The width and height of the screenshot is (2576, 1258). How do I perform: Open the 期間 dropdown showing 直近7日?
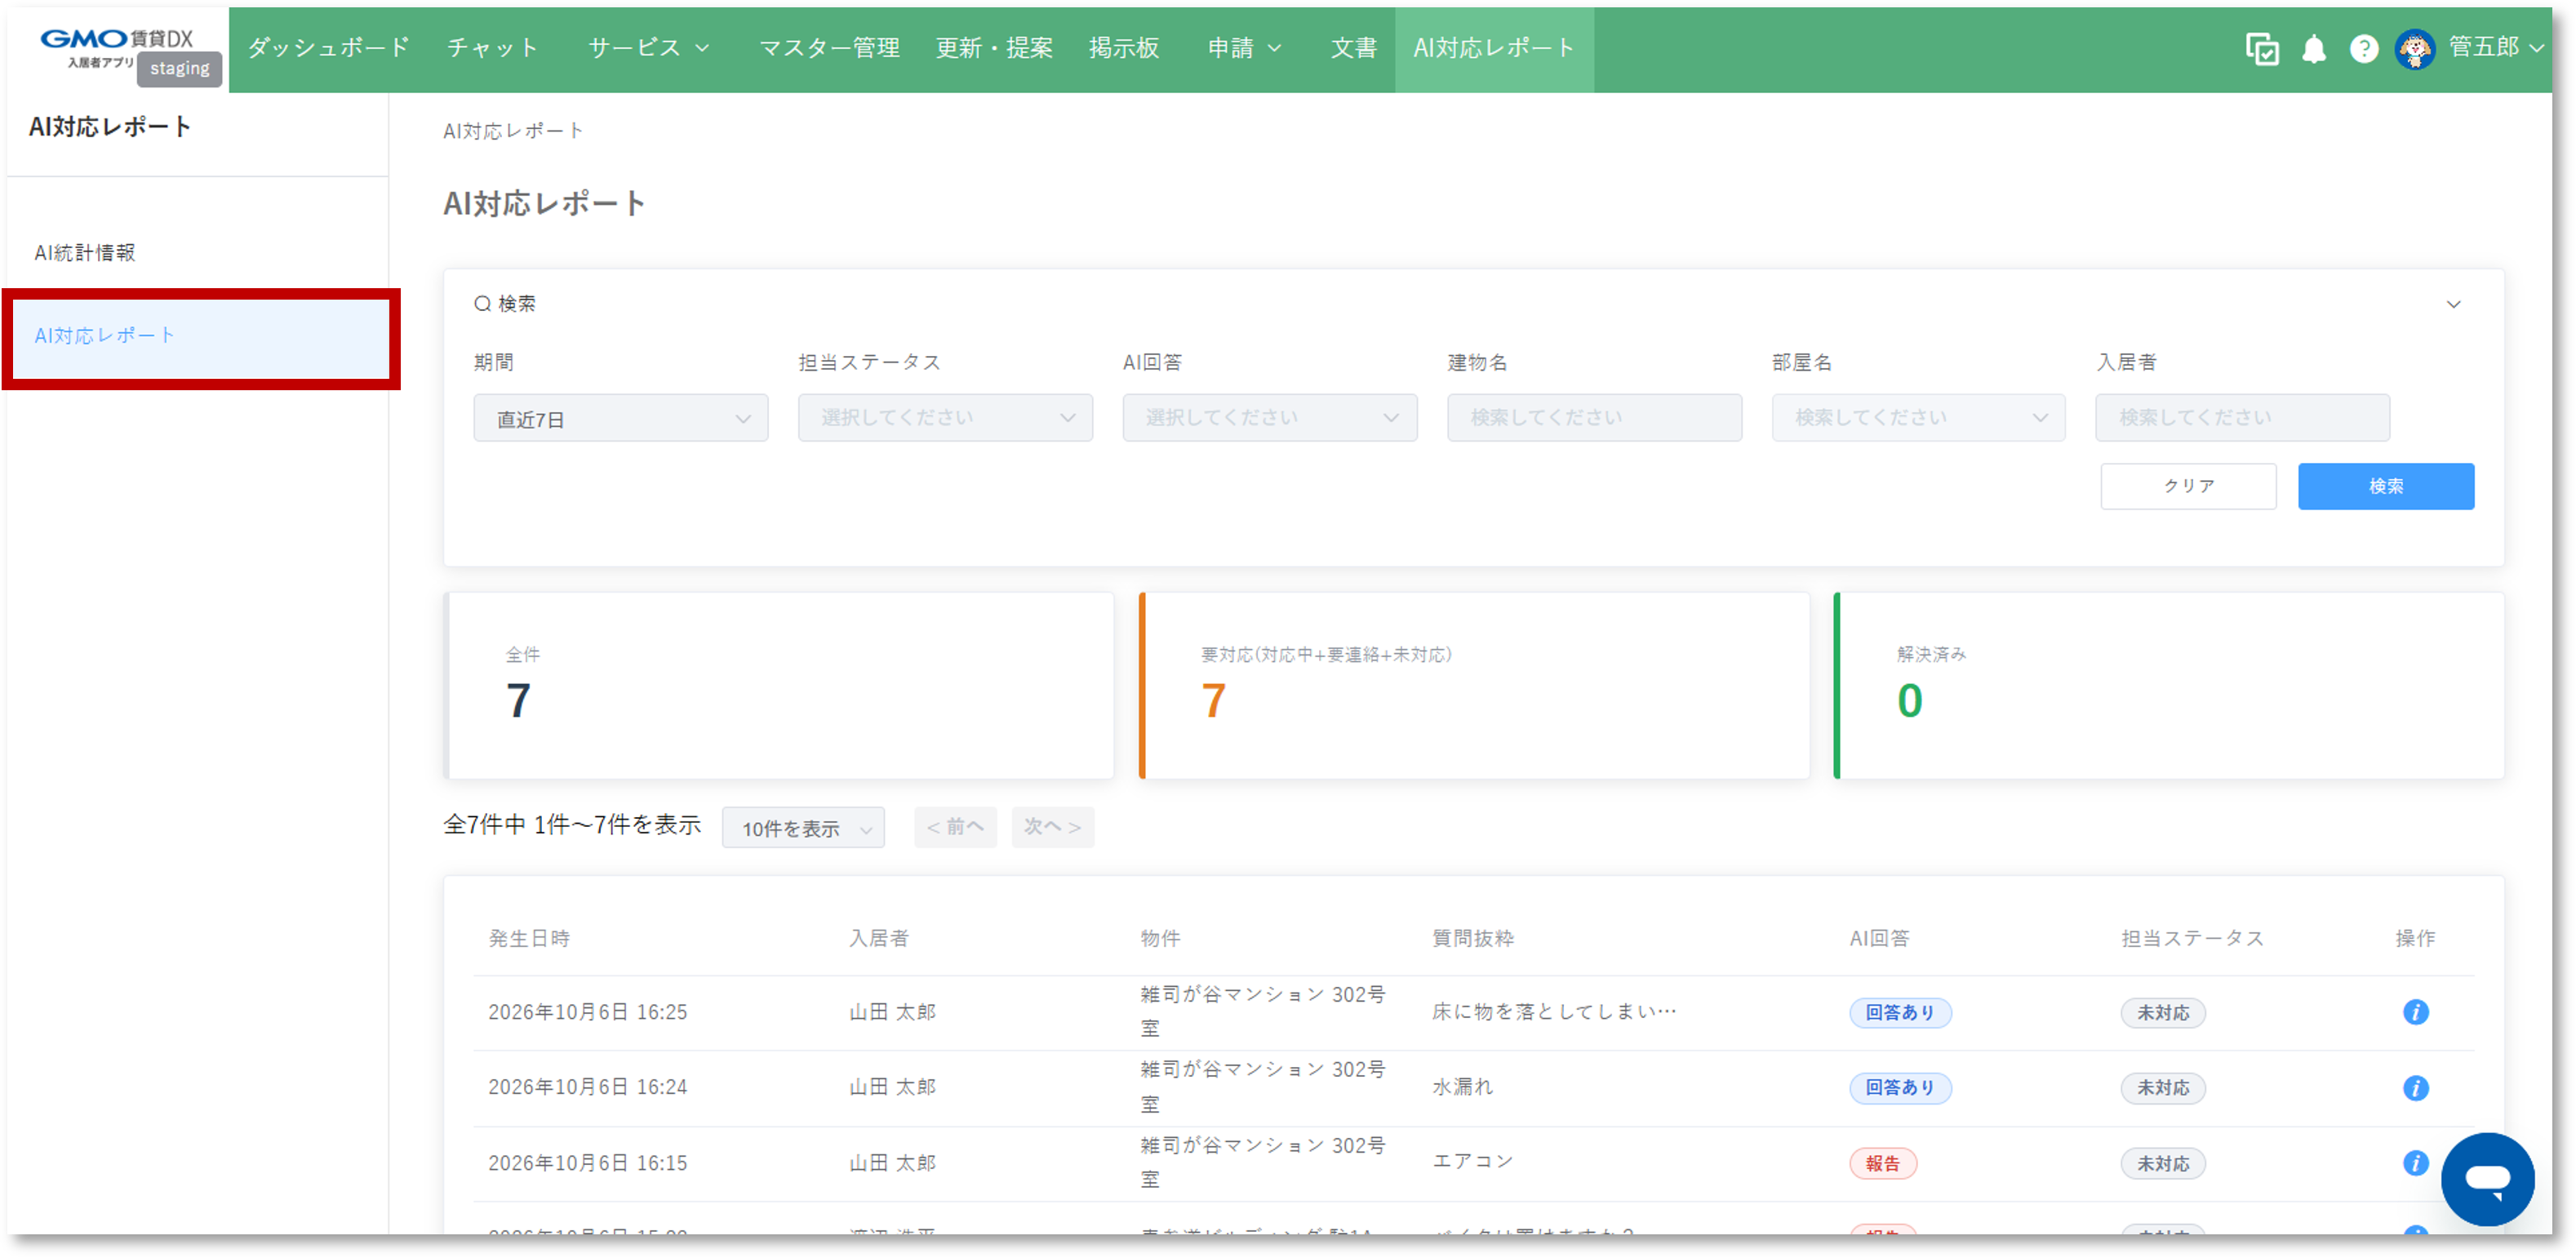(620, 418)
